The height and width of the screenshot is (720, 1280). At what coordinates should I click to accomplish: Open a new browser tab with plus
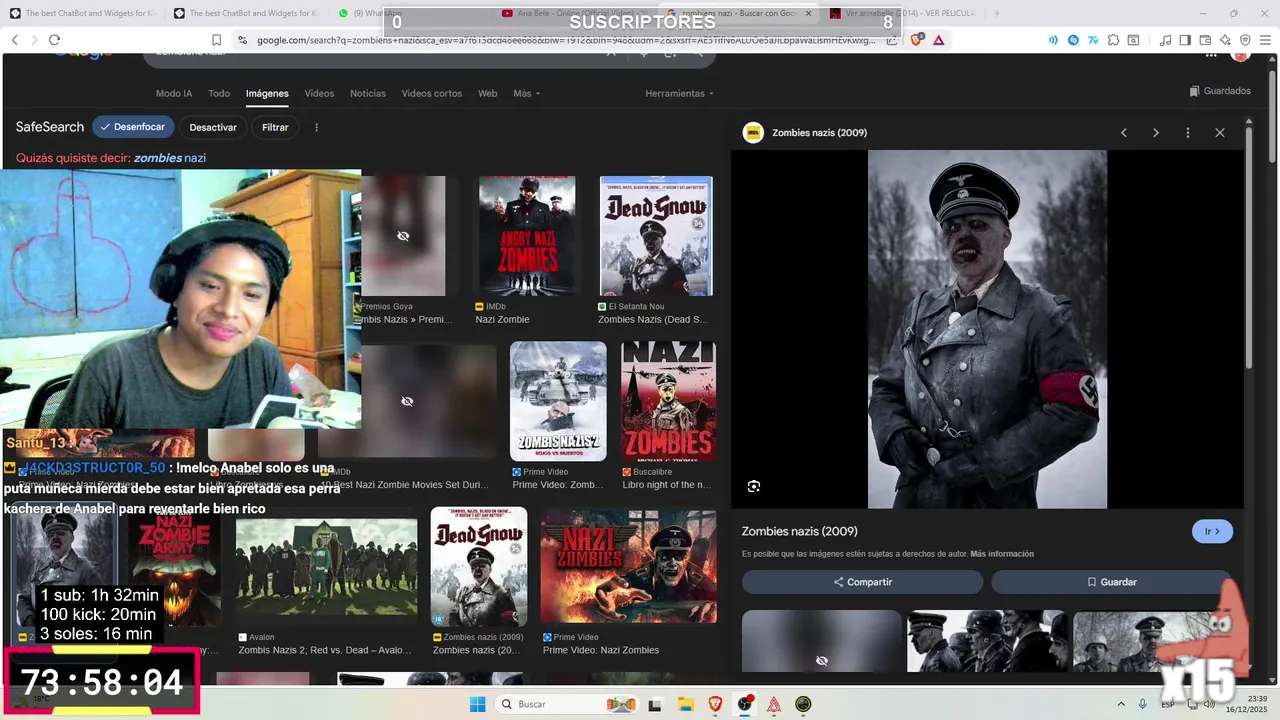(x=997, y=13)
